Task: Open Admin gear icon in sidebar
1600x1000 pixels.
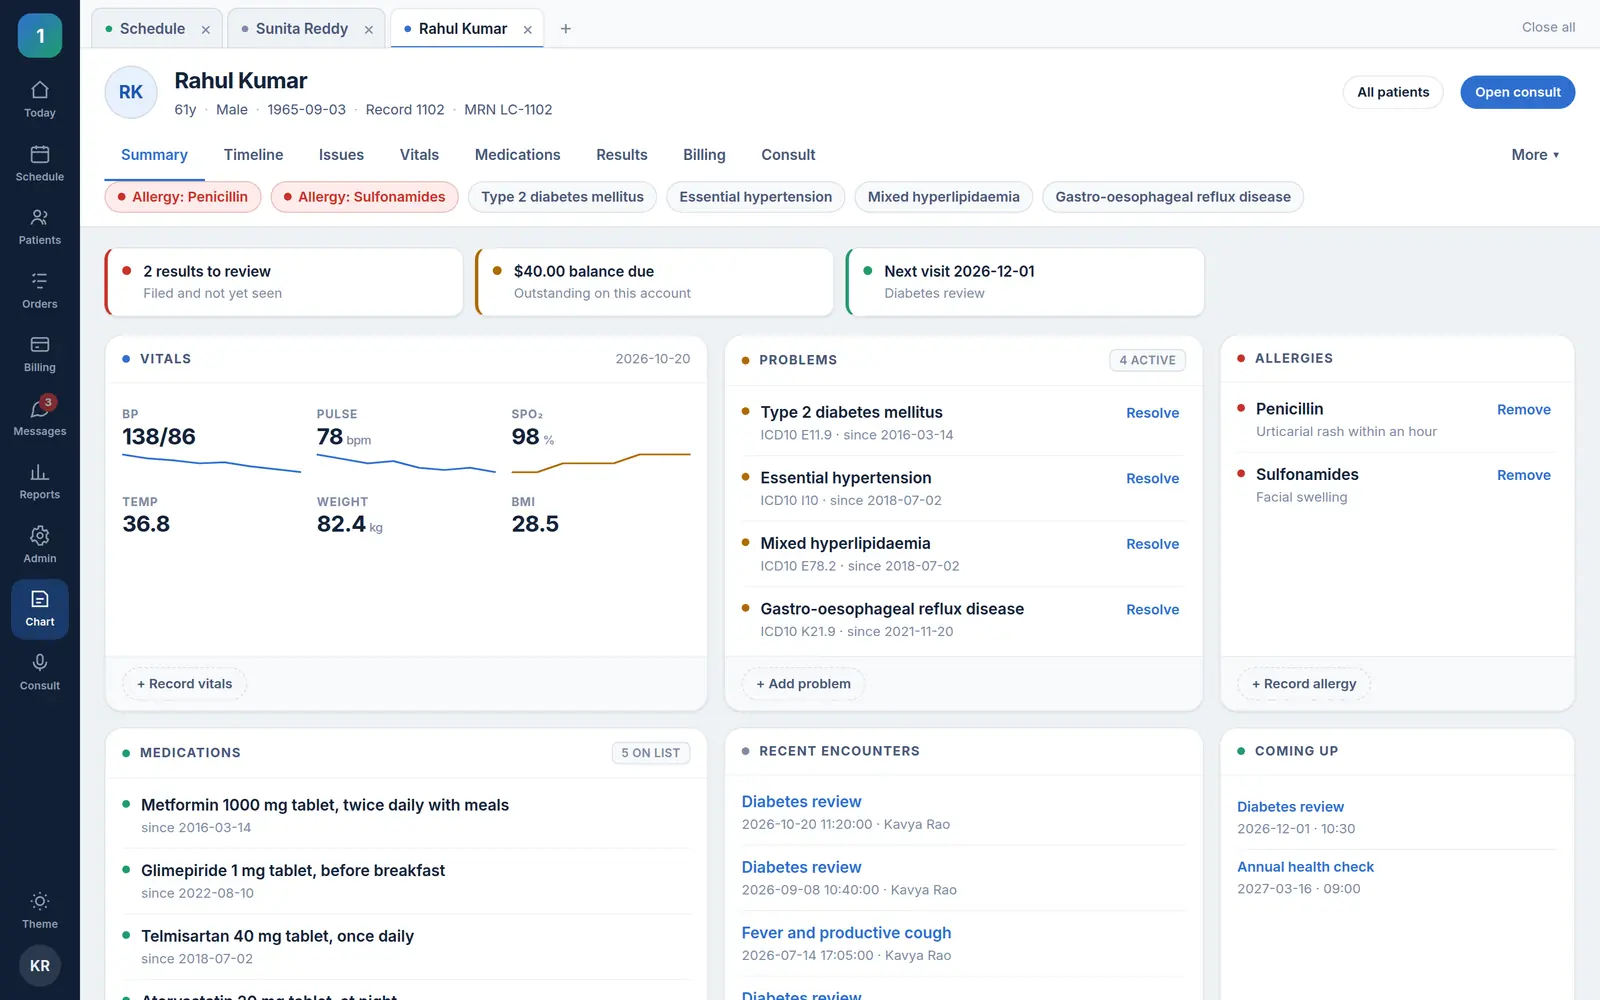Action: click(40, 545)
